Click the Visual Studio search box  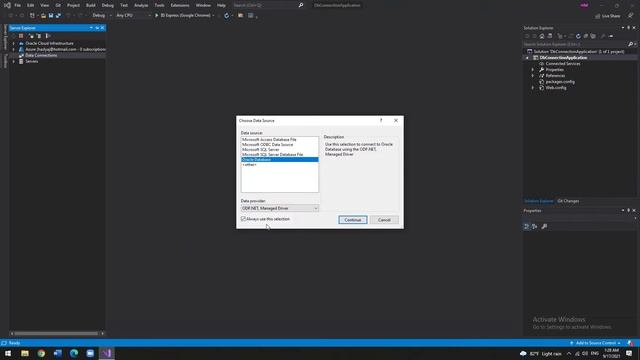(x=268, y=5)
